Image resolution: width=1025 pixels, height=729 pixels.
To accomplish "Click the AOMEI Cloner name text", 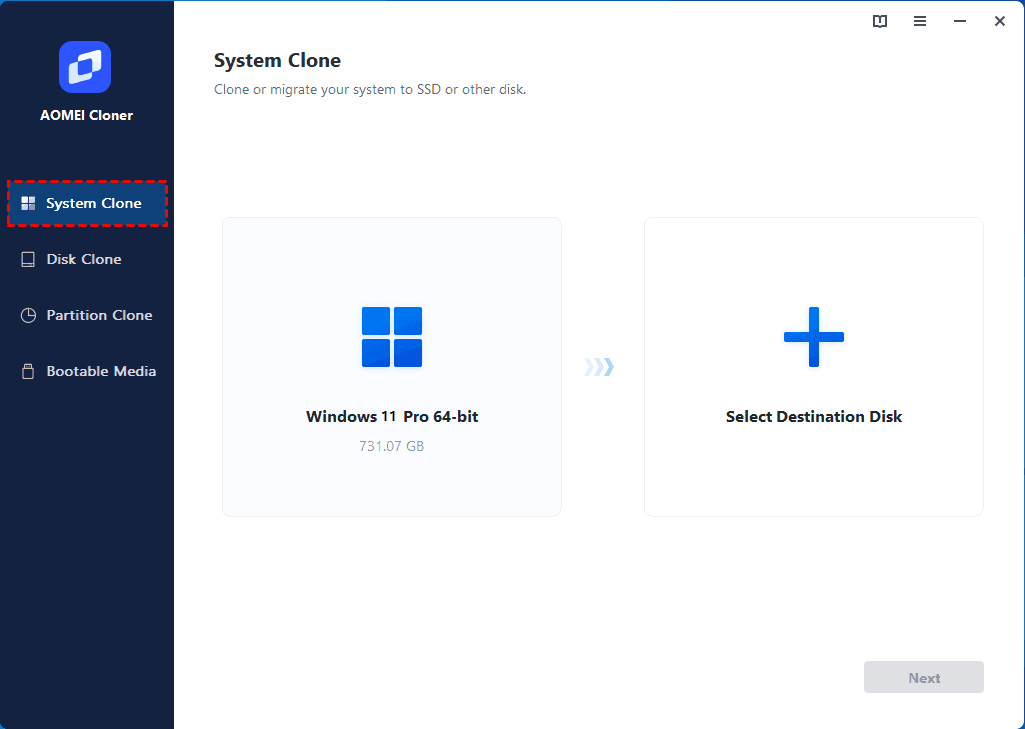I will [86, 116].
